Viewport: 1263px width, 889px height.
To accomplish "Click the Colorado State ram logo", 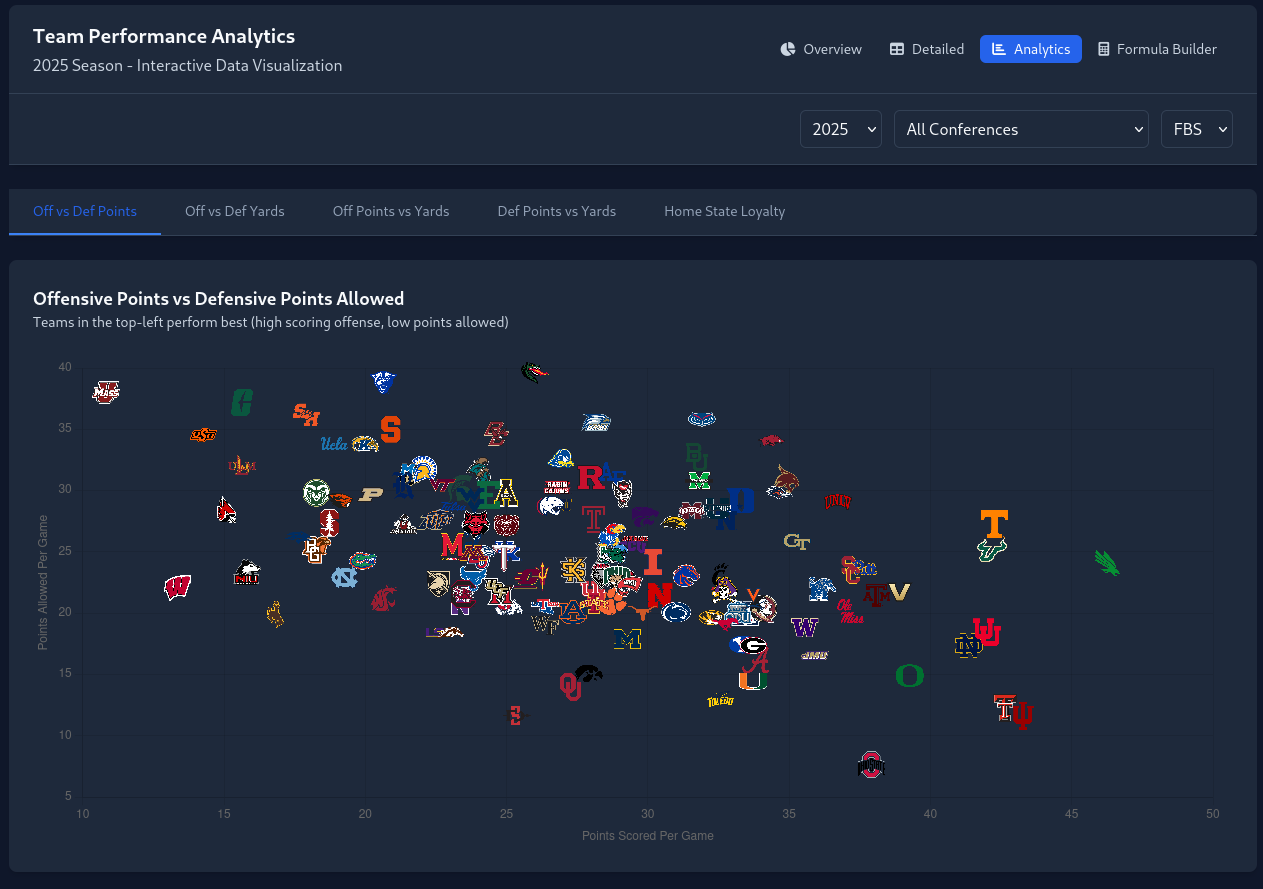I will pyautogui.click(x=316, y=493).
